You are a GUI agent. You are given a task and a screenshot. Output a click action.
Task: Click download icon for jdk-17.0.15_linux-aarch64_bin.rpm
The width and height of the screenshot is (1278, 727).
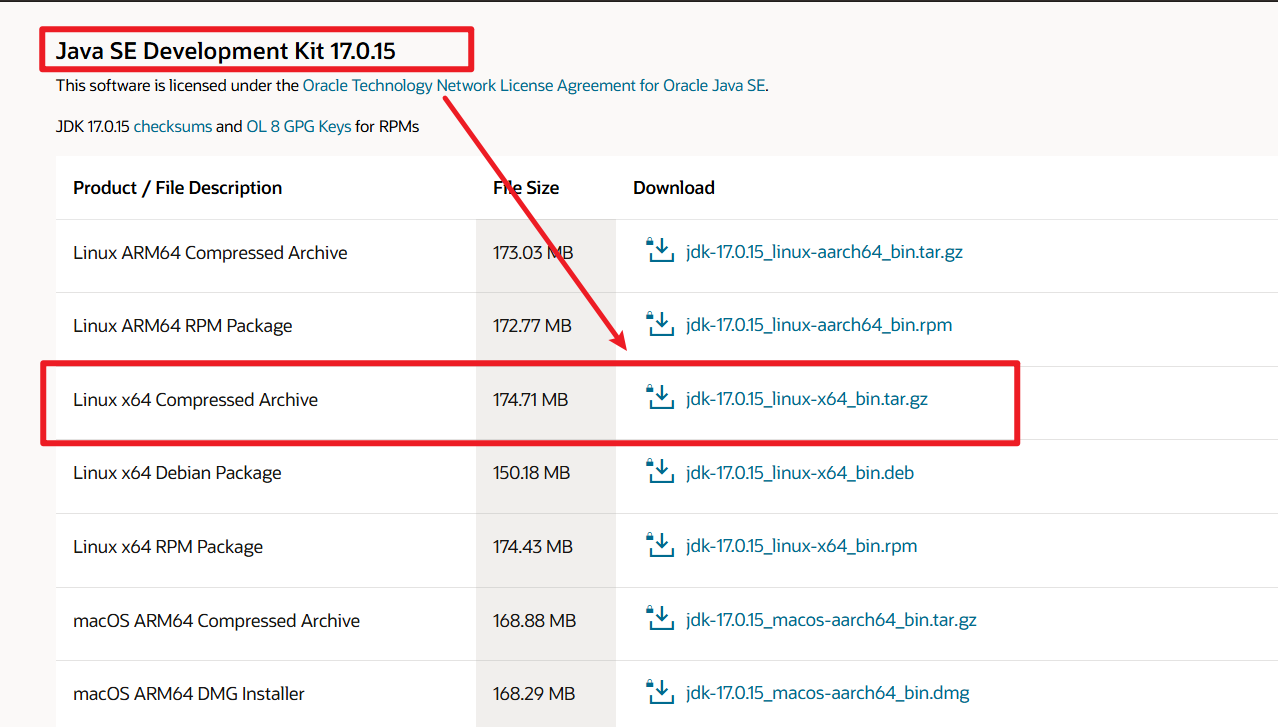[660, 324]
